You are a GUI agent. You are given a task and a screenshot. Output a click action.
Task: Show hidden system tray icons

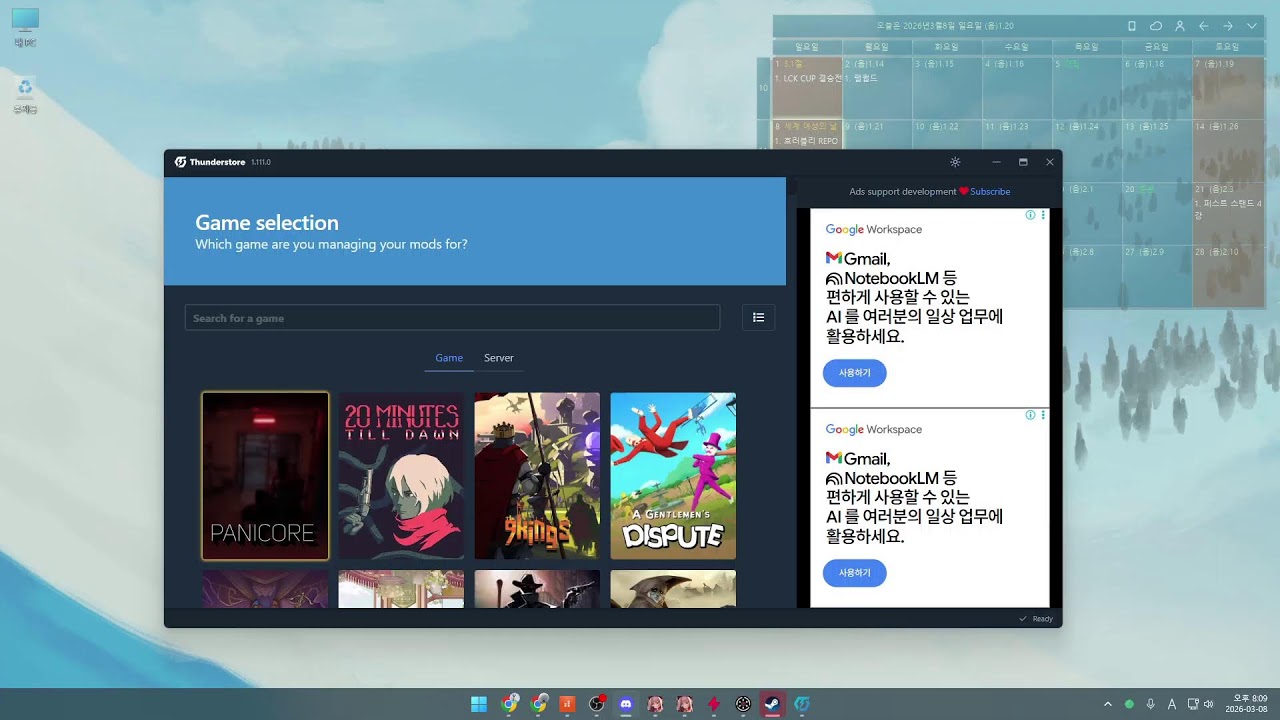tap(1107, 704)
